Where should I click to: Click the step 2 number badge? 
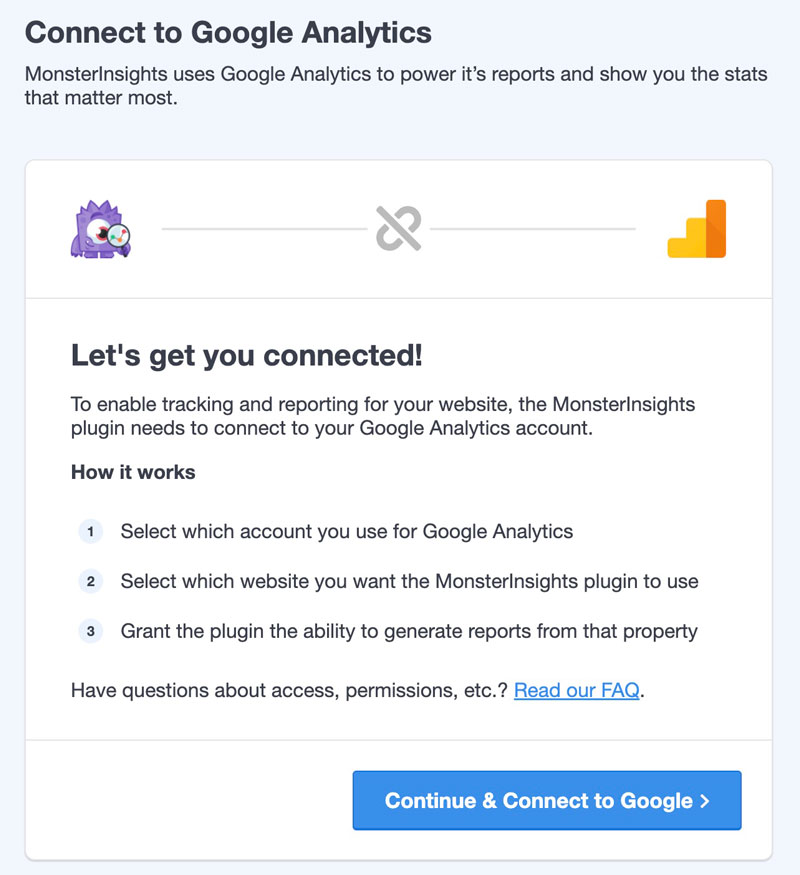[x=90, y=581]
